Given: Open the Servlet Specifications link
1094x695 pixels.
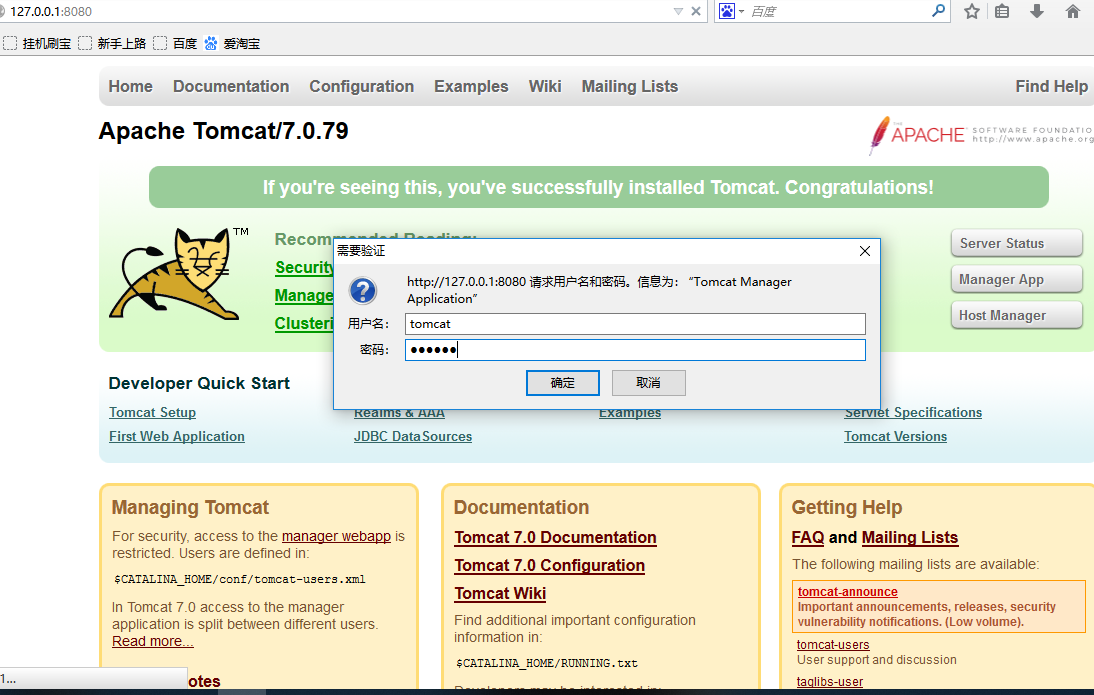Looking at the screenshot, I should [913, 412].
